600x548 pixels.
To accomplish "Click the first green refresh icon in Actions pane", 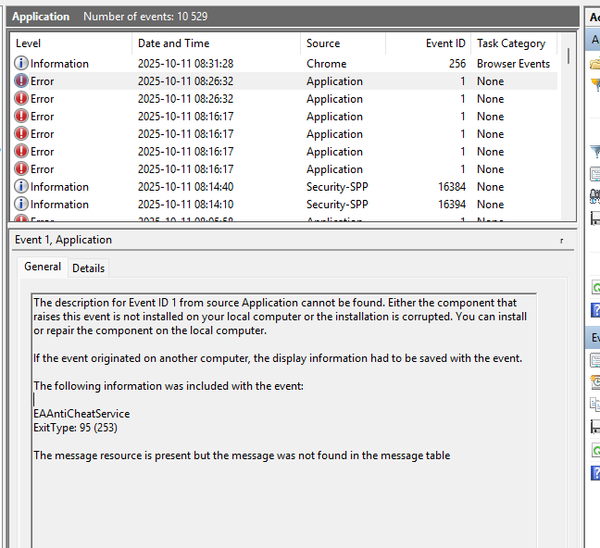I will click(x=595, y=288).
